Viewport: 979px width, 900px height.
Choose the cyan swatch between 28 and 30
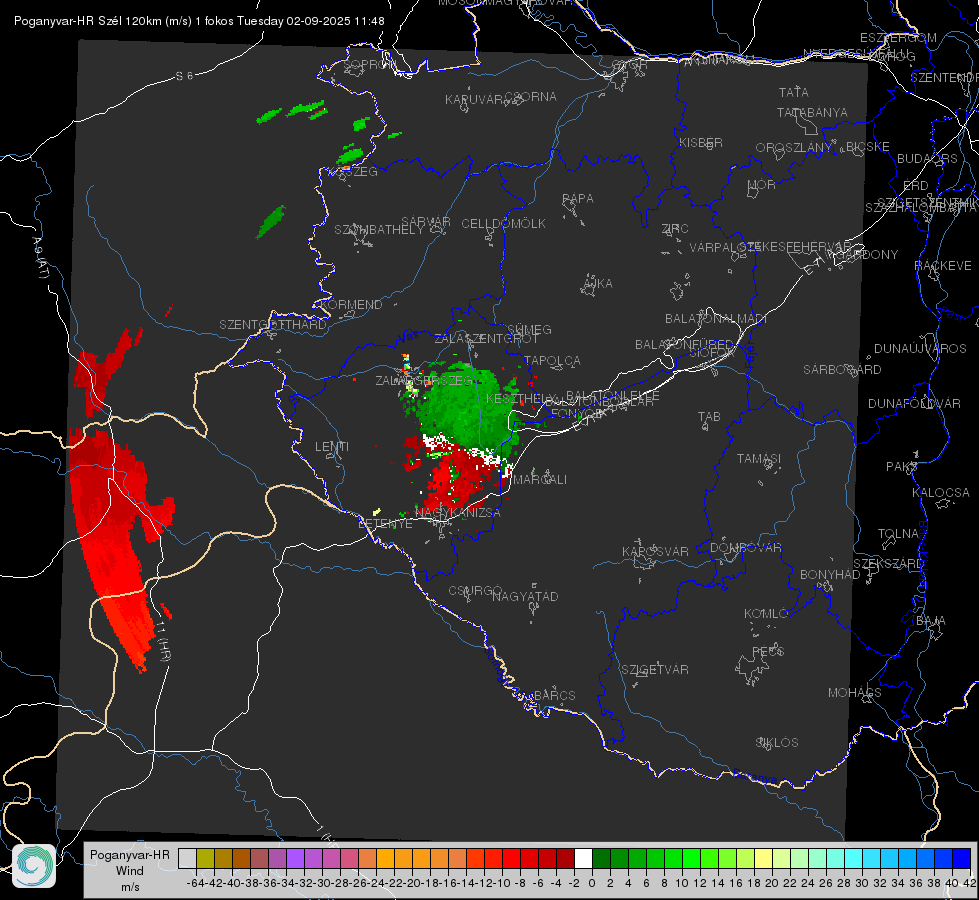point(853,858)
